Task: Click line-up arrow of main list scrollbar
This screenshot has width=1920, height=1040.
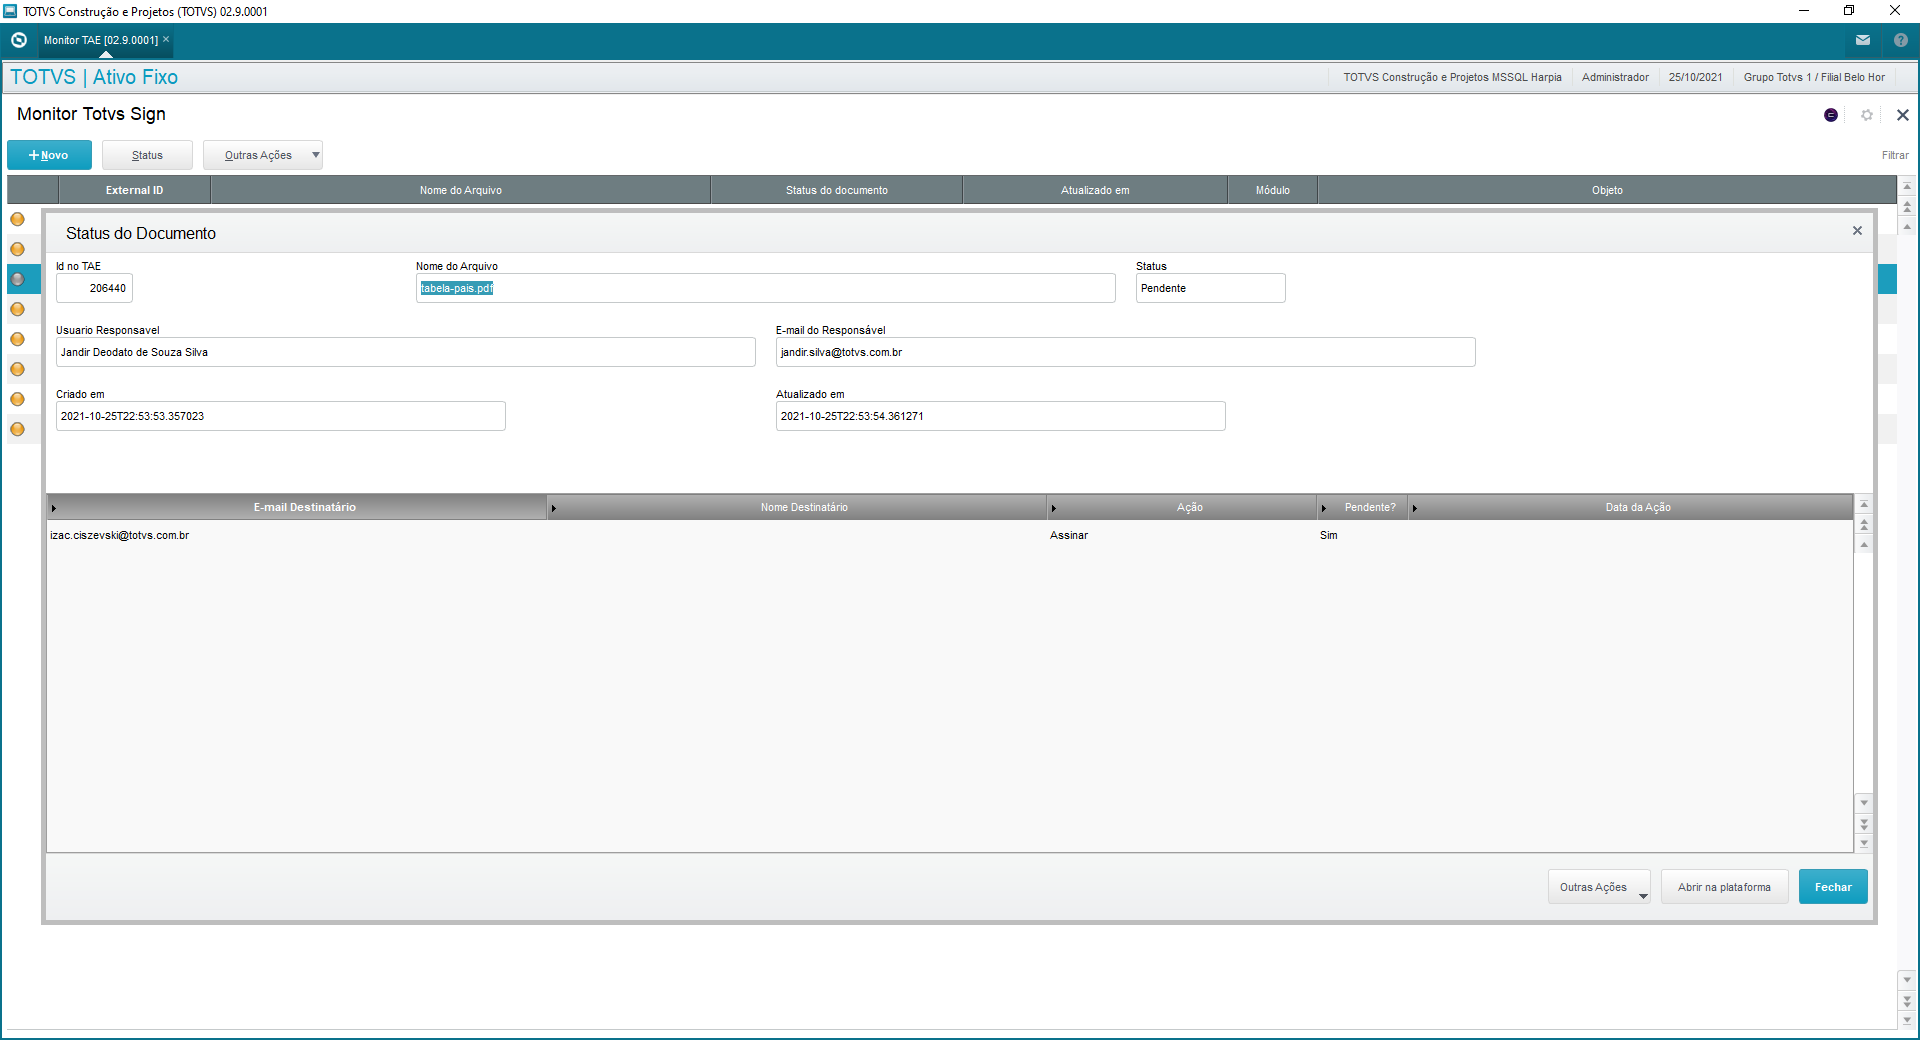Action: tap(1907, 227)
